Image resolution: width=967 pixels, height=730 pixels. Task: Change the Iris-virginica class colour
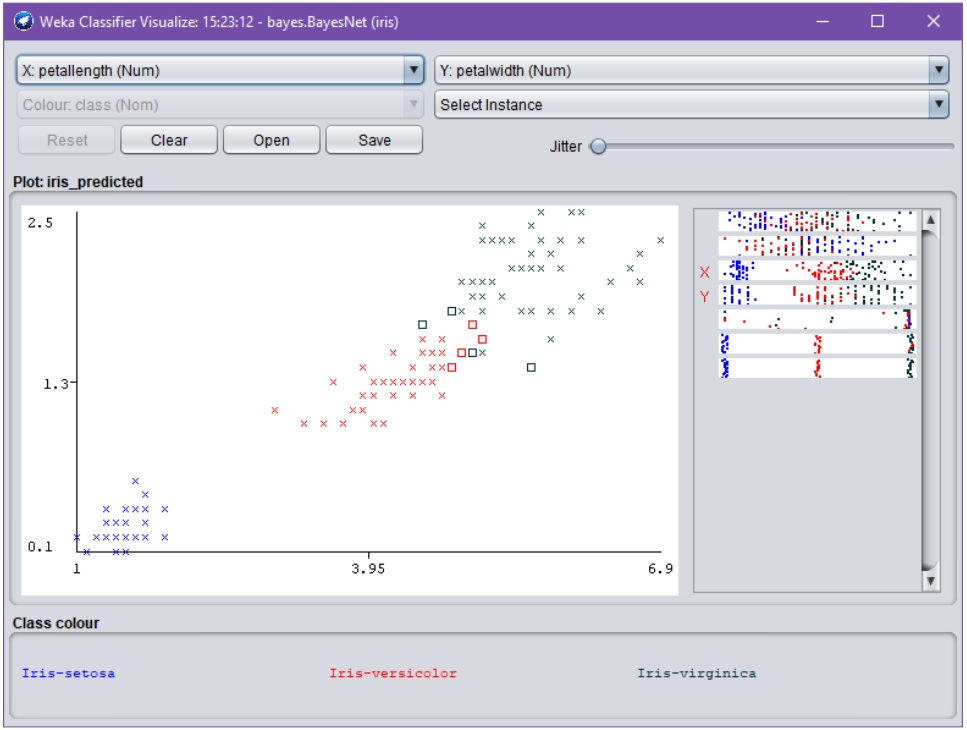pyautogui.click(x=696, y=673)
